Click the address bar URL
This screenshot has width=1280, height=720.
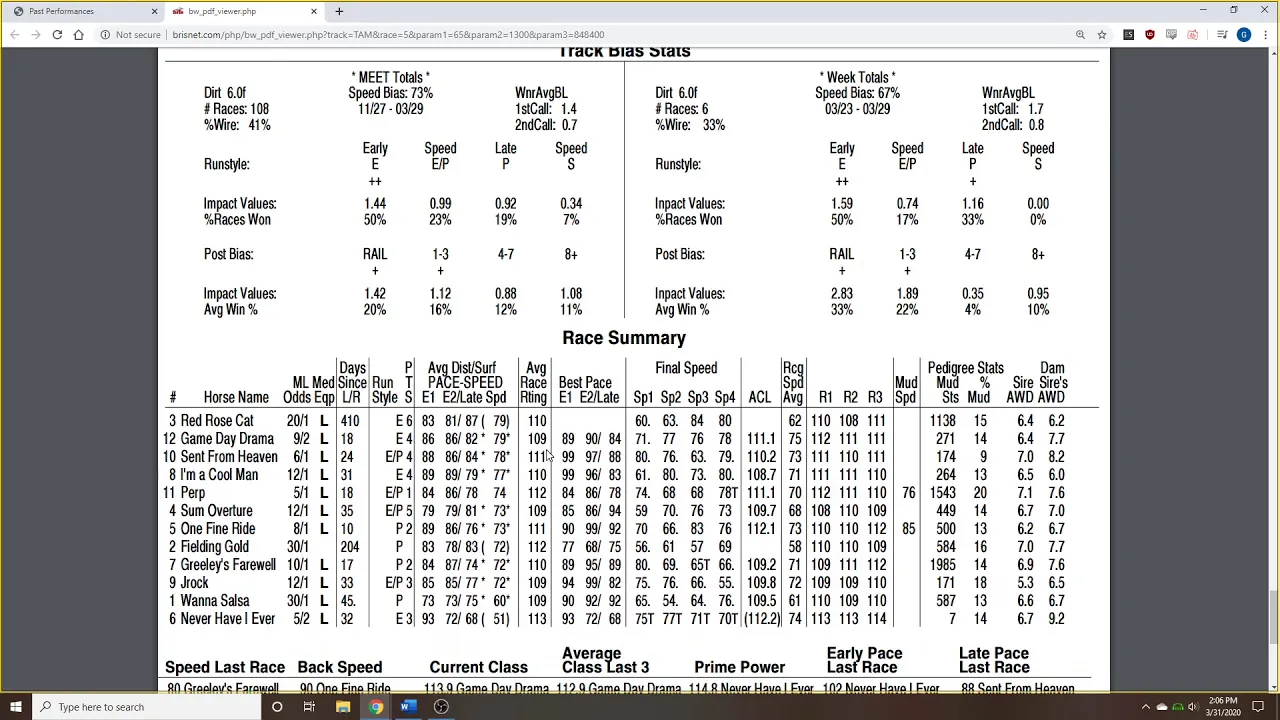[x=388, y=35]
